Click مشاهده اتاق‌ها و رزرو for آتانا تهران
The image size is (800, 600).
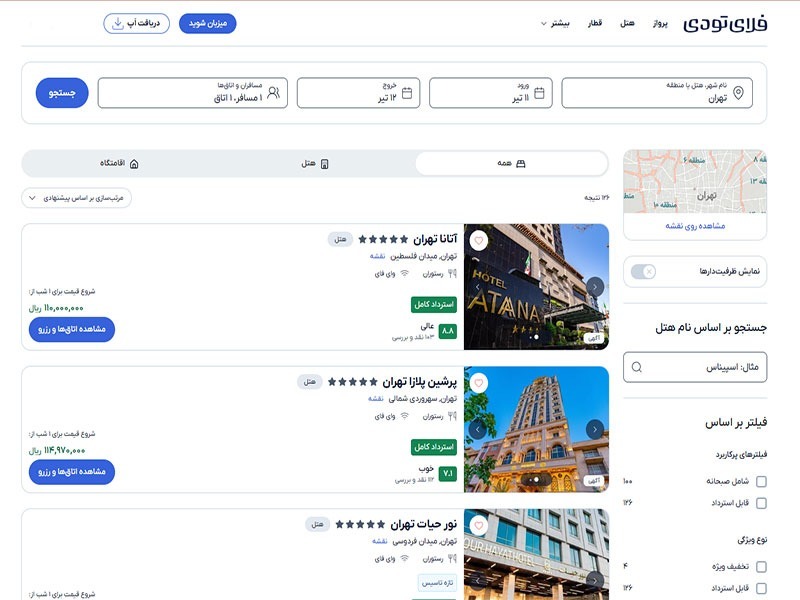72,329
